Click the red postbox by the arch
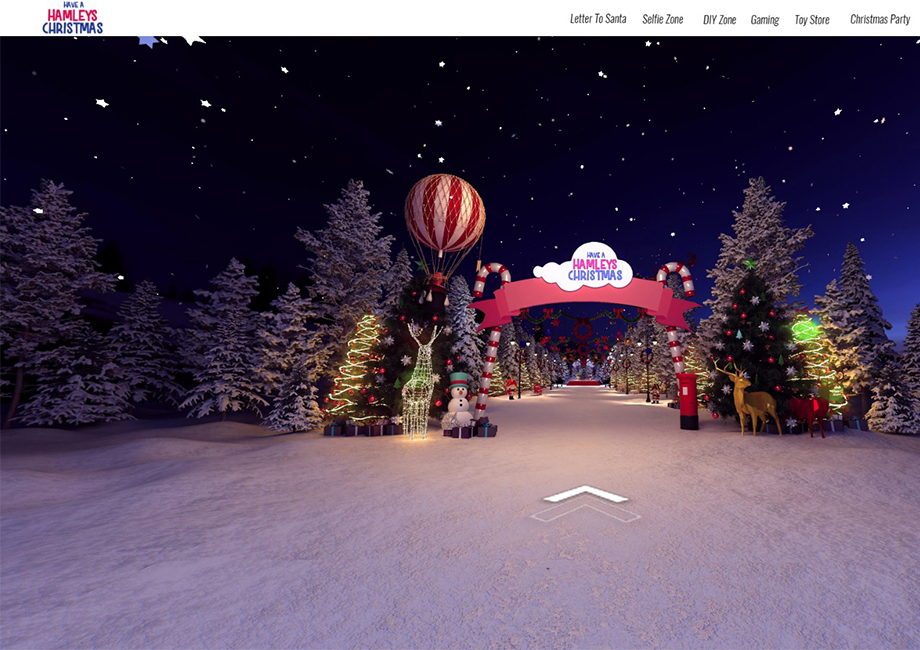 688,400
